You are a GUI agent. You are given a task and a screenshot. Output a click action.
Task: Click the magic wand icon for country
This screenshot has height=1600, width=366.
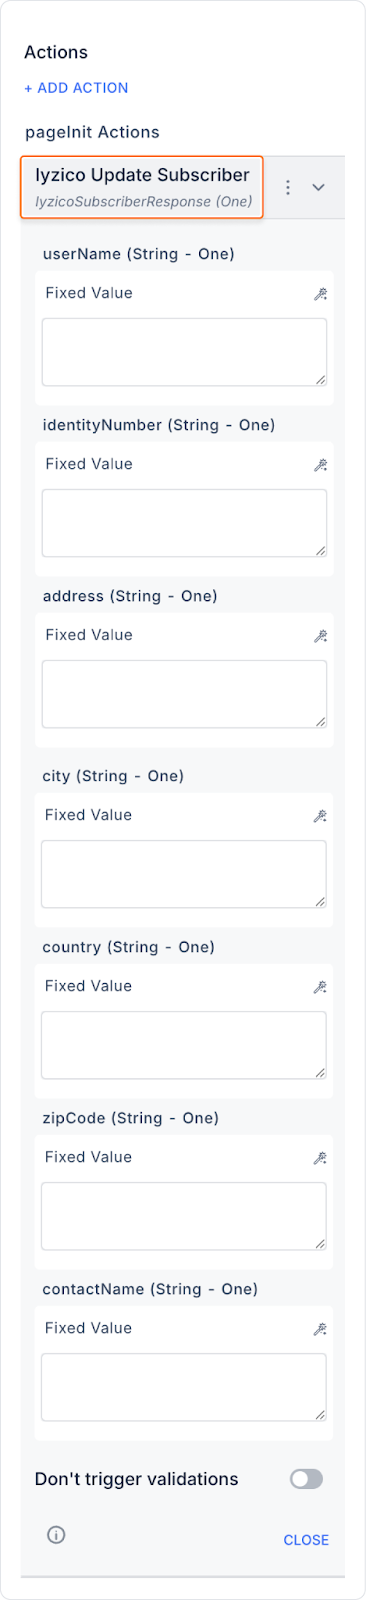[320, 987]
